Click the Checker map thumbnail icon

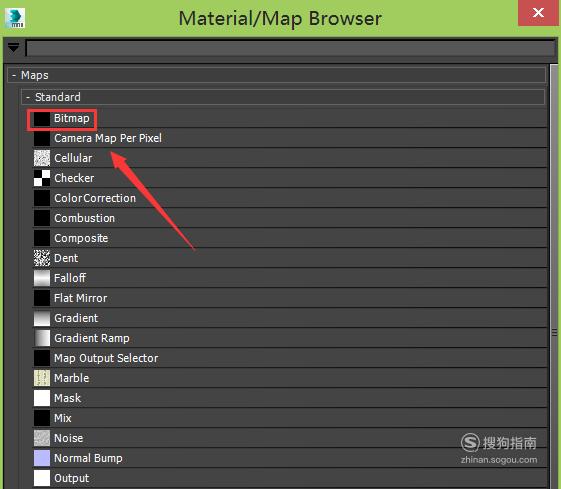[42, 178]
